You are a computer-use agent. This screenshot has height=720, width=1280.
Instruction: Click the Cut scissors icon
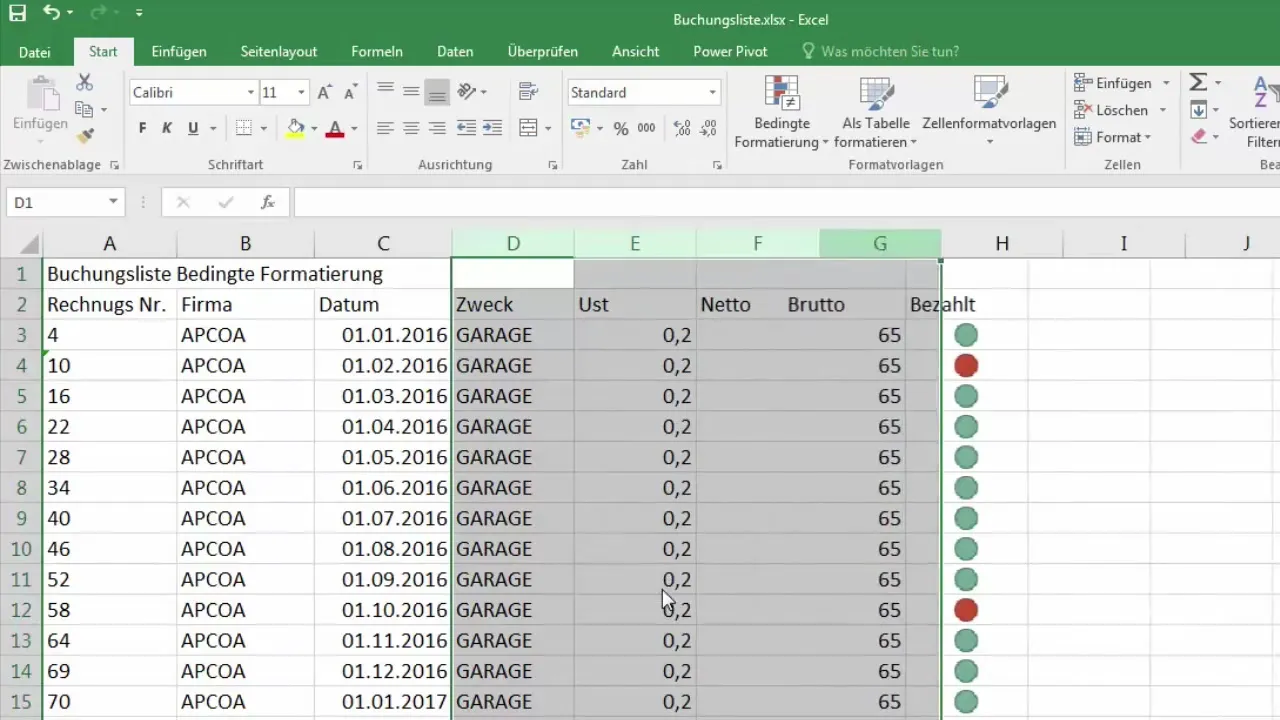pyautogui.click(x=85, y=83)
